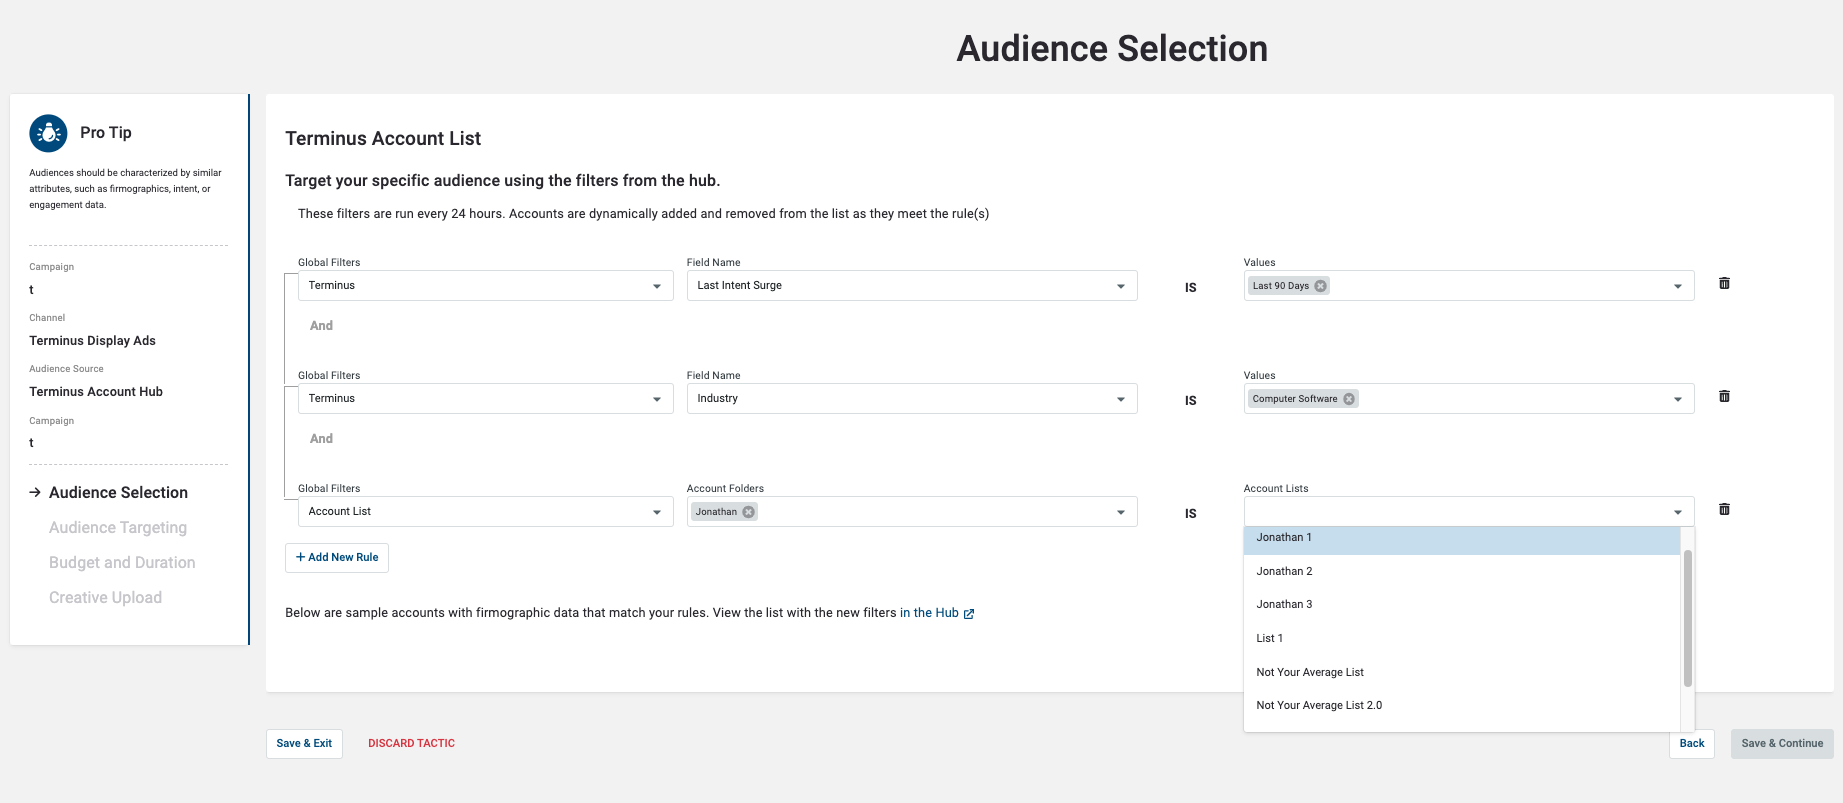Click Discard Tactic
The height and width of the screenshot is (803, 1843).
coord(411,744)
